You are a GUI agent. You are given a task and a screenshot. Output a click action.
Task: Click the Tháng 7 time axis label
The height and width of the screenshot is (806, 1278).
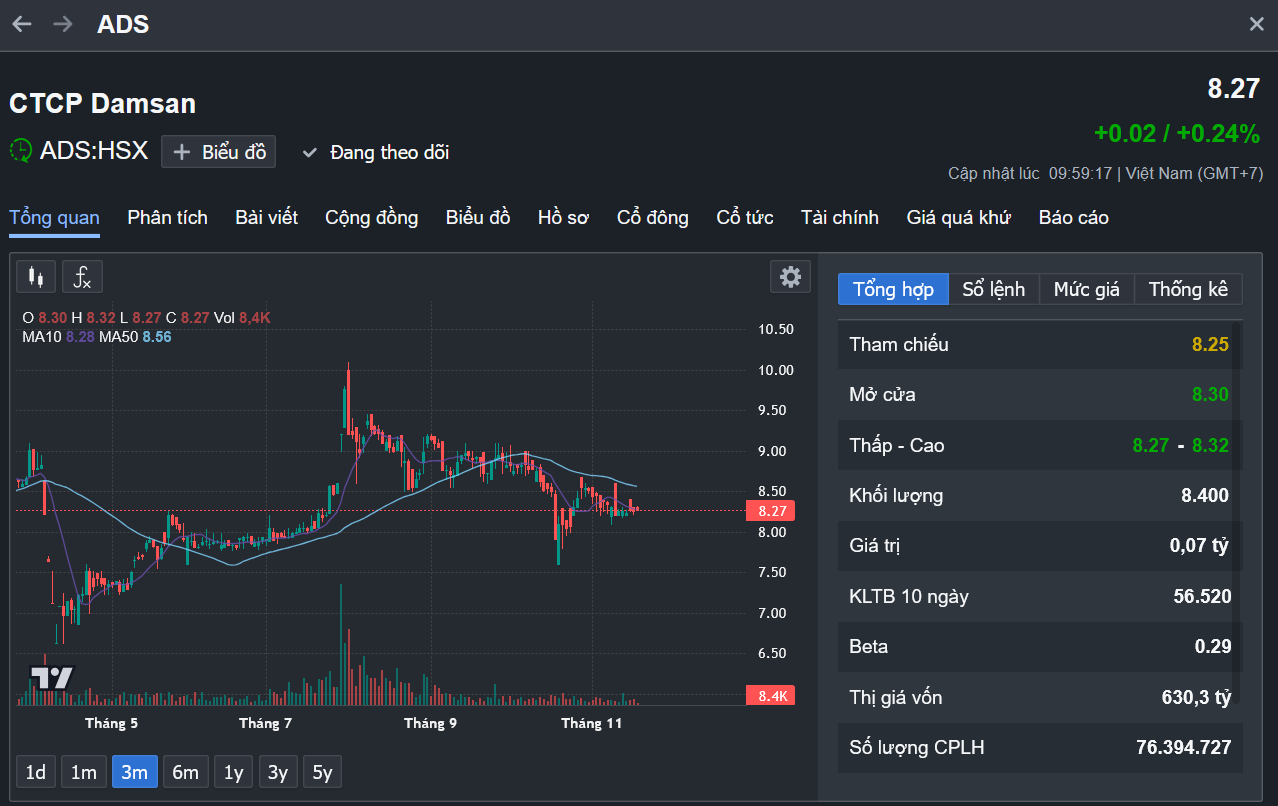click(x=266, y=723)
